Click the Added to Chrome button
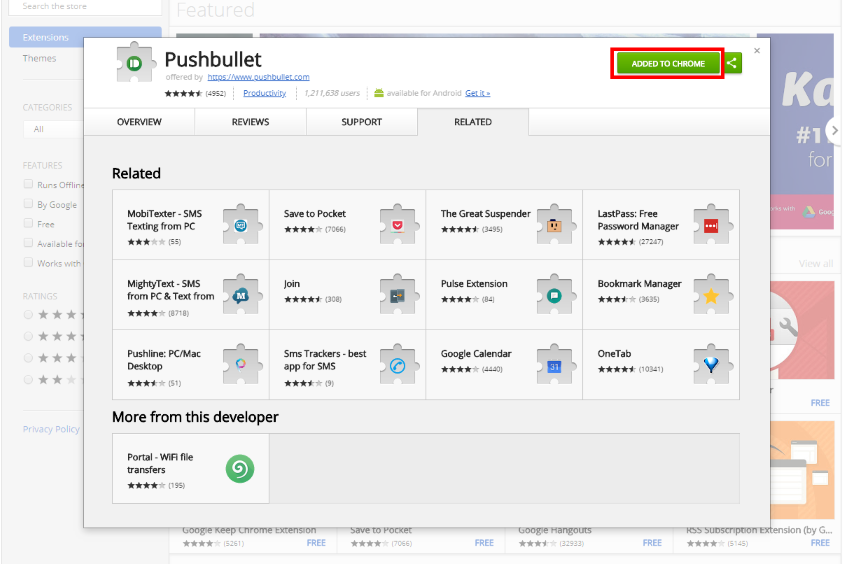Image resolution: width=859 pixels, height=564 pixels. tap(668, 64)
